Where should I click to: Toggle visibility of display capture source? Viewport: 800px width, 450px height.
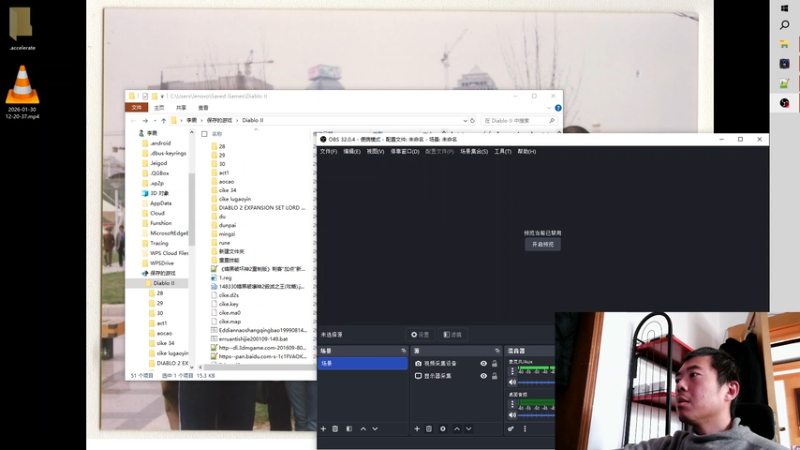[483, 376]
